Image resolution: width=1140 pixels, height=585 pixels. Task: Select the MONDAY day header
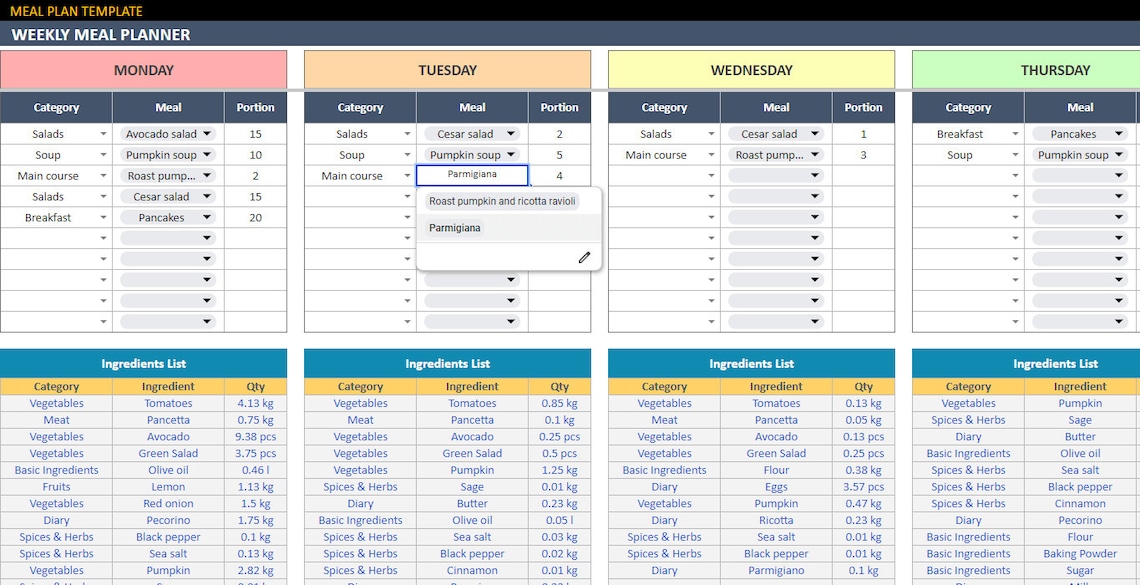tap(143, 70)
